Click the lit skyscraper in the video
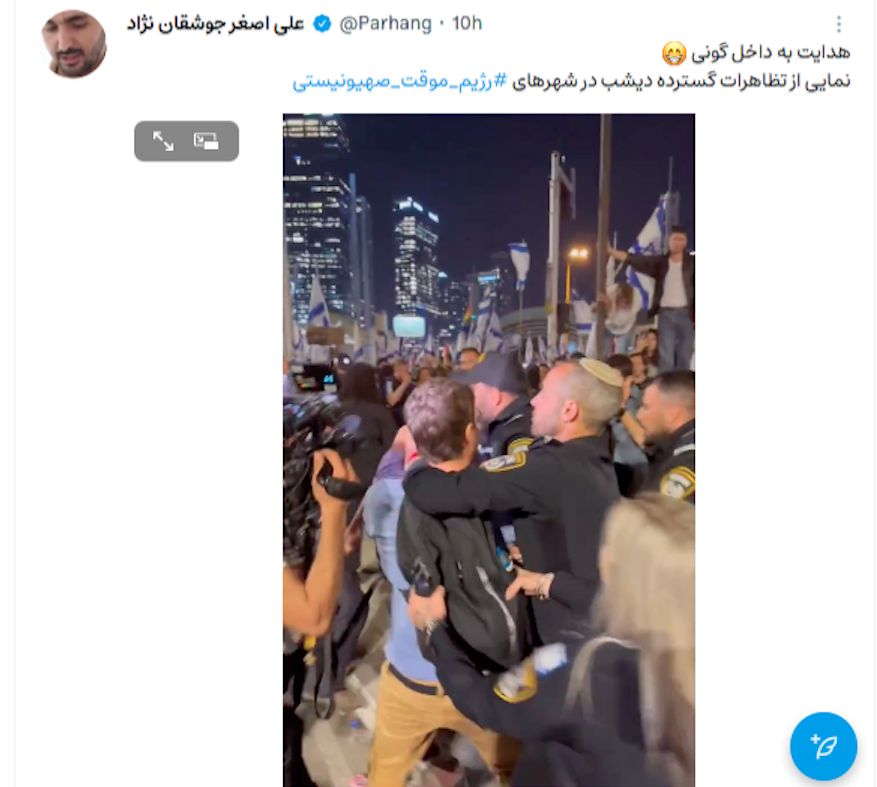Screen dimensions: 877x787 [x=416, y=255]
